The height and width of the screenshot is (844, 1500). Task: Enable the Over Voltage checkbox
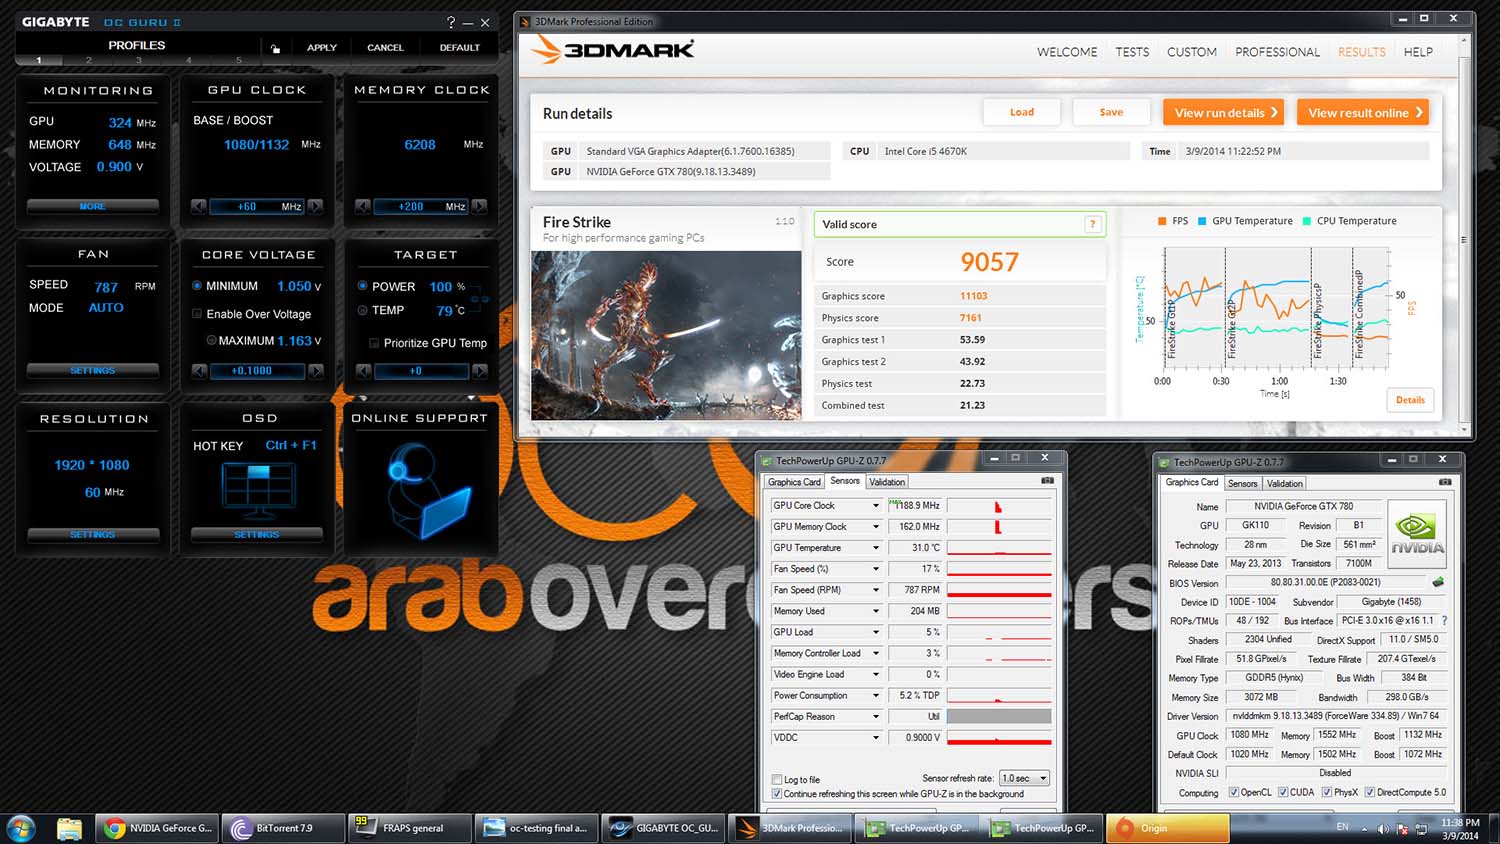pyautogui.click(x=198, y=314)
